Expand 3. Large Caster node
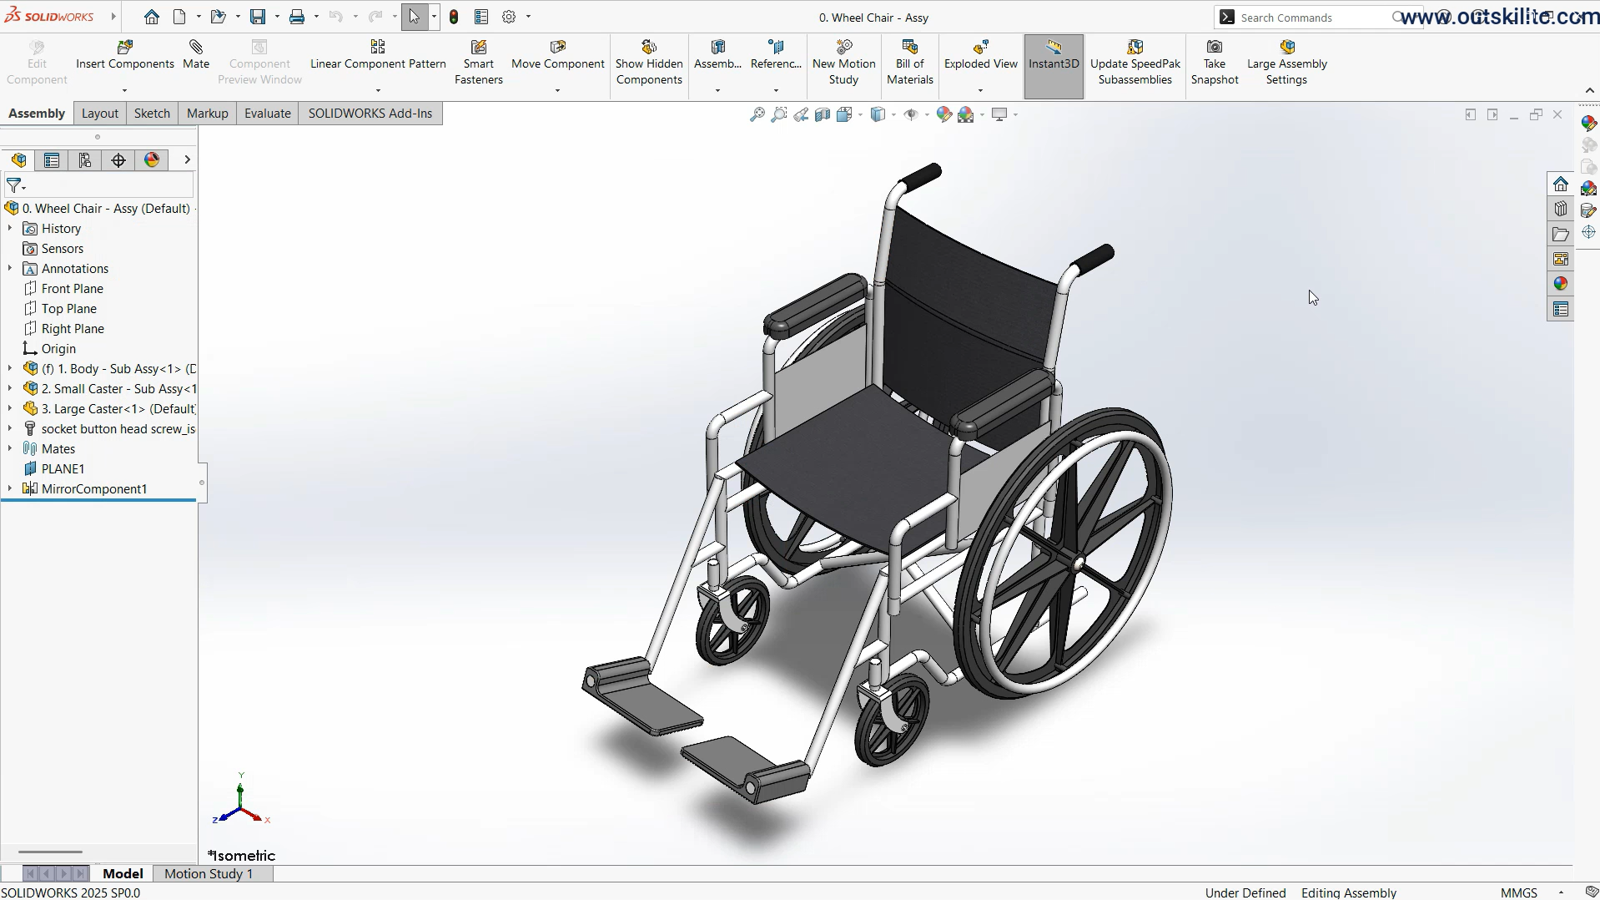The height and width of the screenshot is (900, 1600). [10, 408]
